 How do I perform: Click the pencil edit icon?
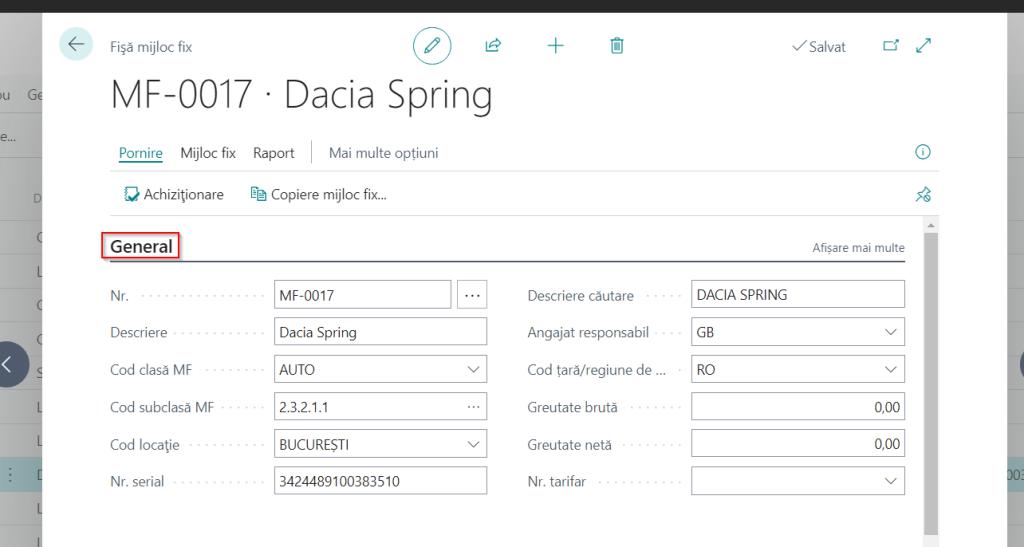click(432, 46)
